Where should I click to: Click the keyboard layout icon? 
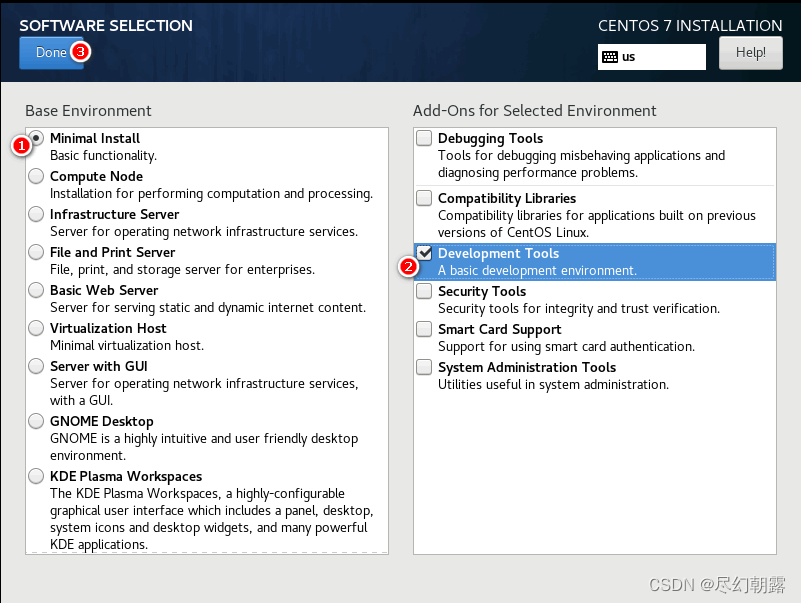(x=609, y=57)
